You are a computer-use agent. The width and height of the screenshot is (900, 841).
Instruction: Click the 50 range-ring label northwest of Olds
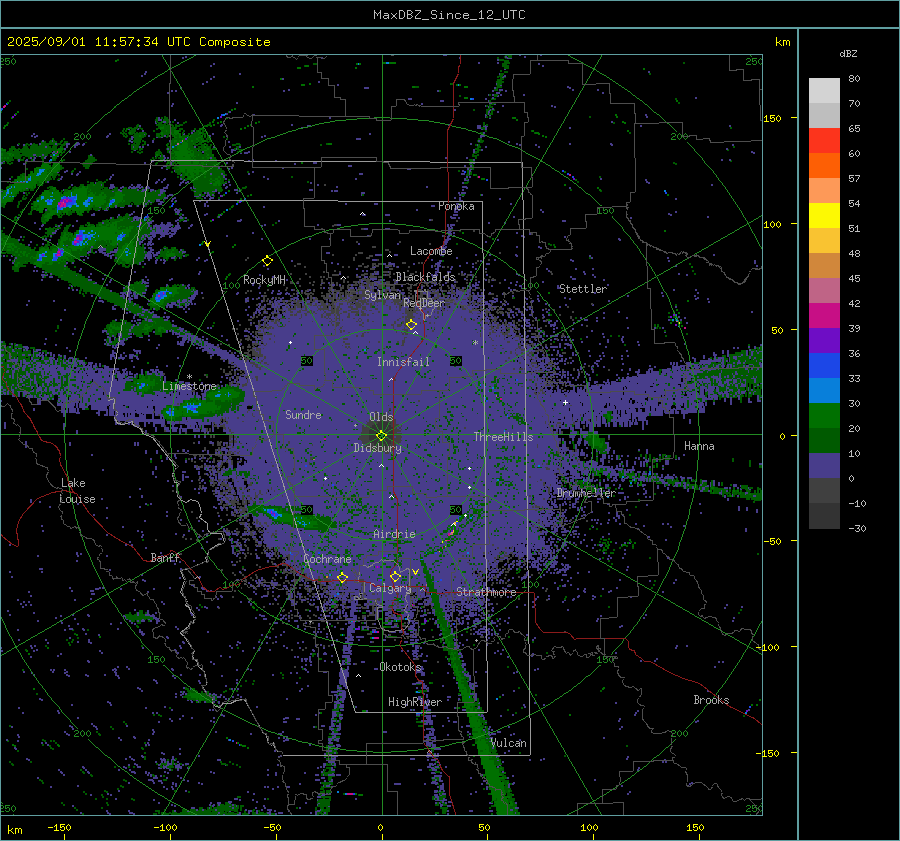tap(307, 361)
